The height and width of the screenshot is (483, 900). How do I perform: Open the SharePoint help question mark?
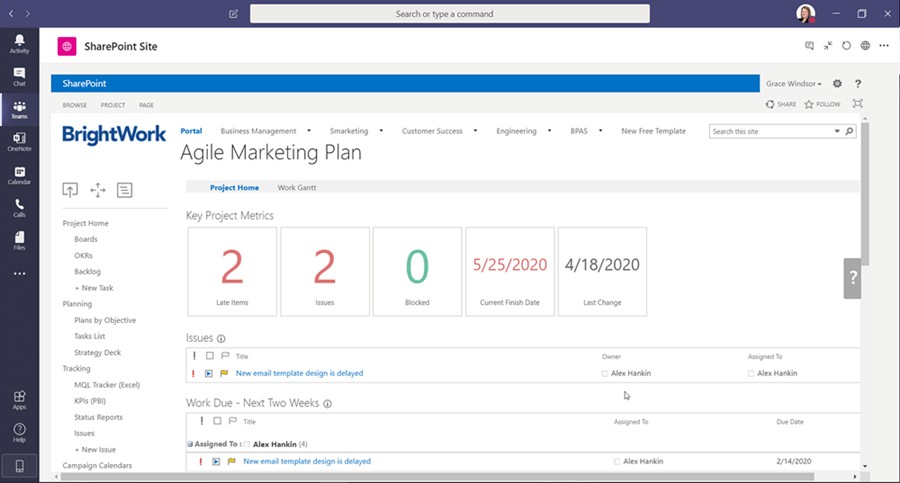point(858,84)
